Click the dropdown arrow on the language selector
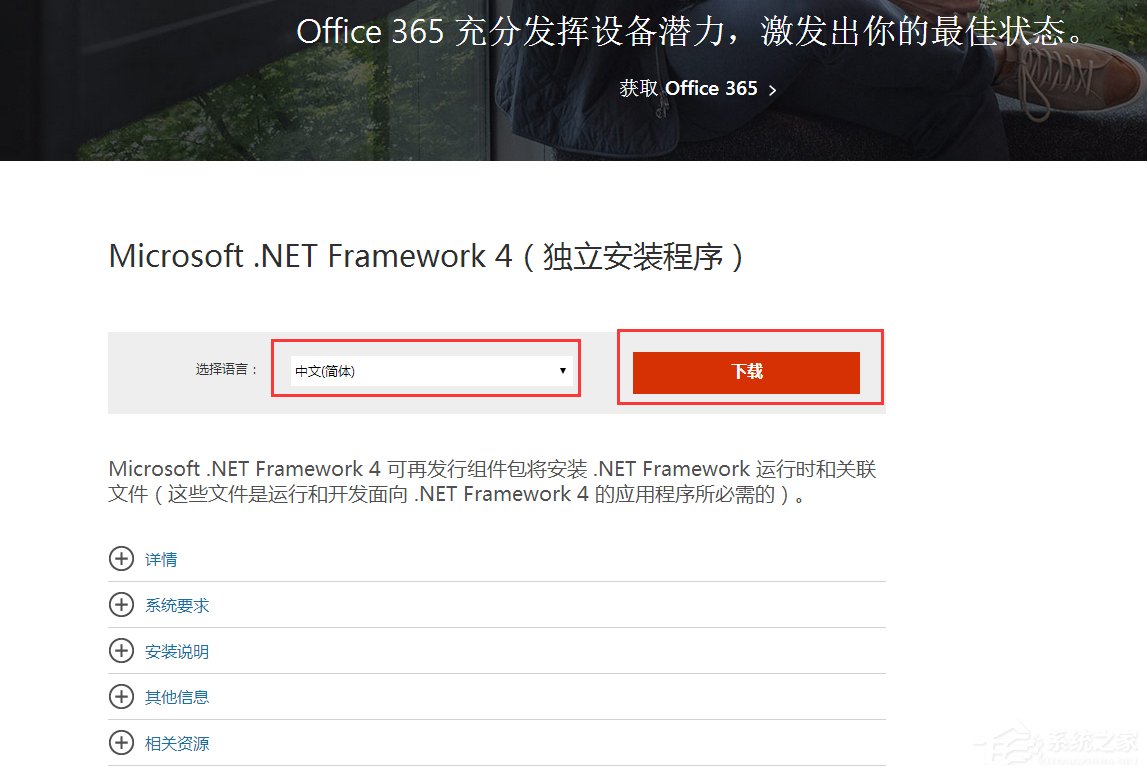This screenshot has height=774, width=1147. click(562, 369)
